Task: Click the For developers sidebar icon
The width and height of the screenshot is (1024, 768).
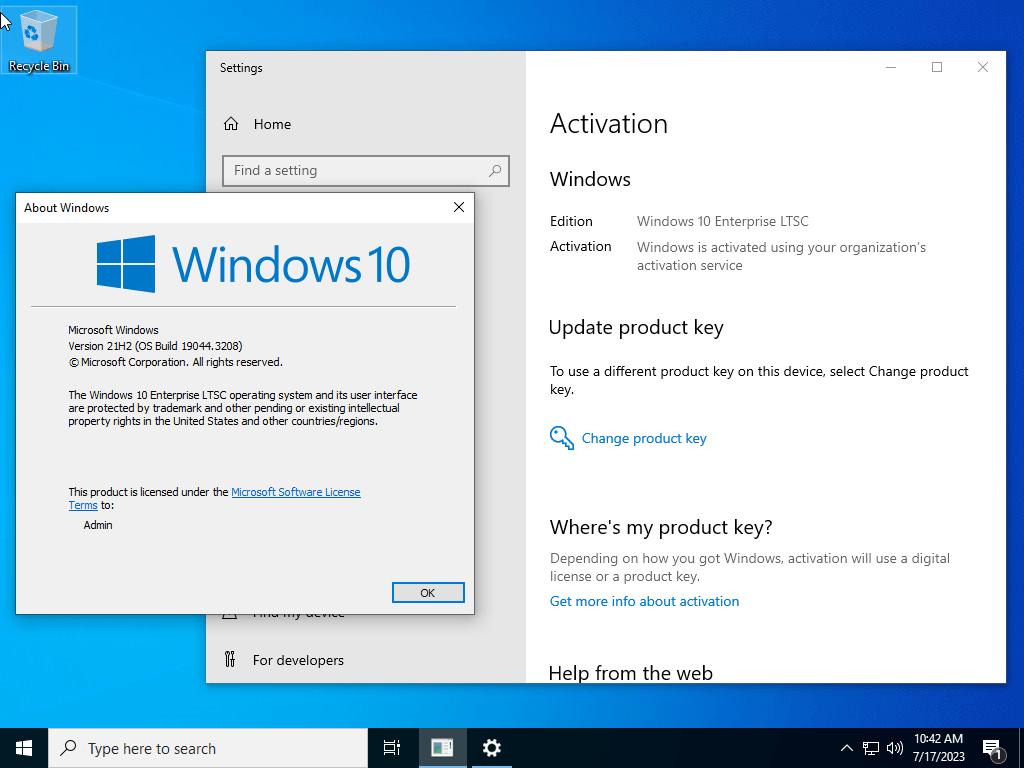Action: [230, 660]
